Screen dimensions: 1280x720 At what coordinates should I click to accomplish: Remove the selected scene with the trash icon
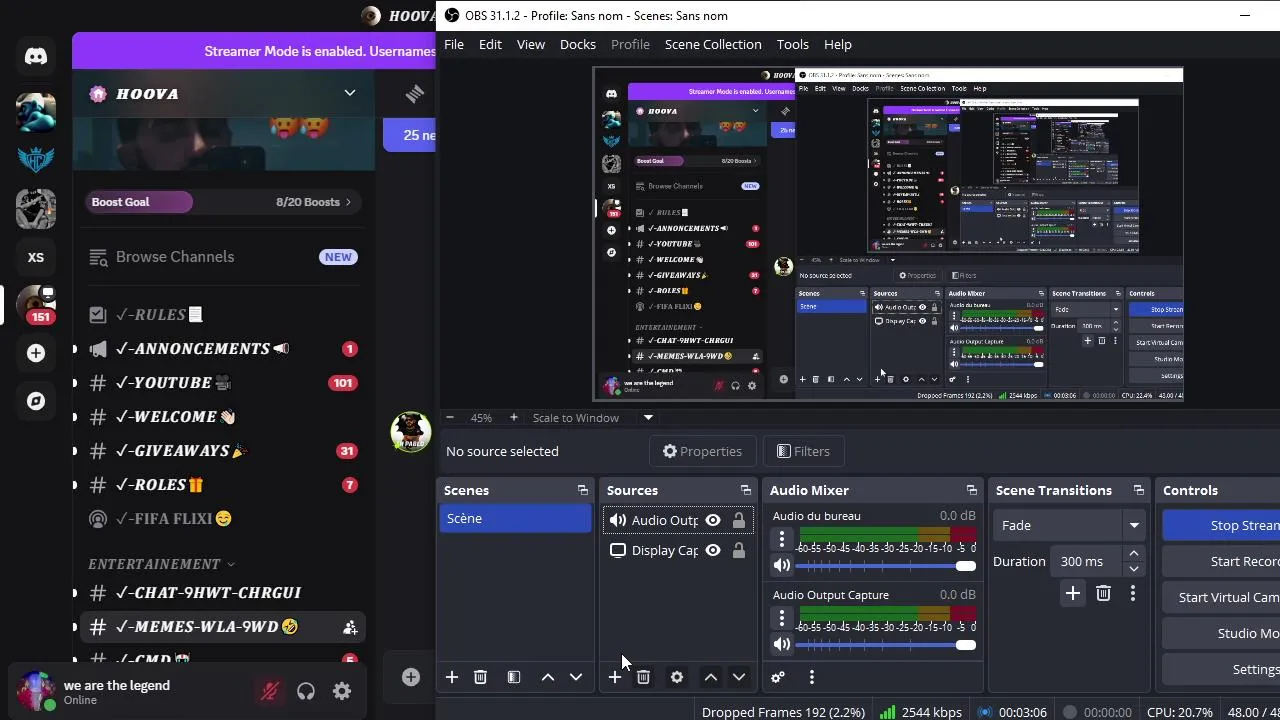pos(480,677)
